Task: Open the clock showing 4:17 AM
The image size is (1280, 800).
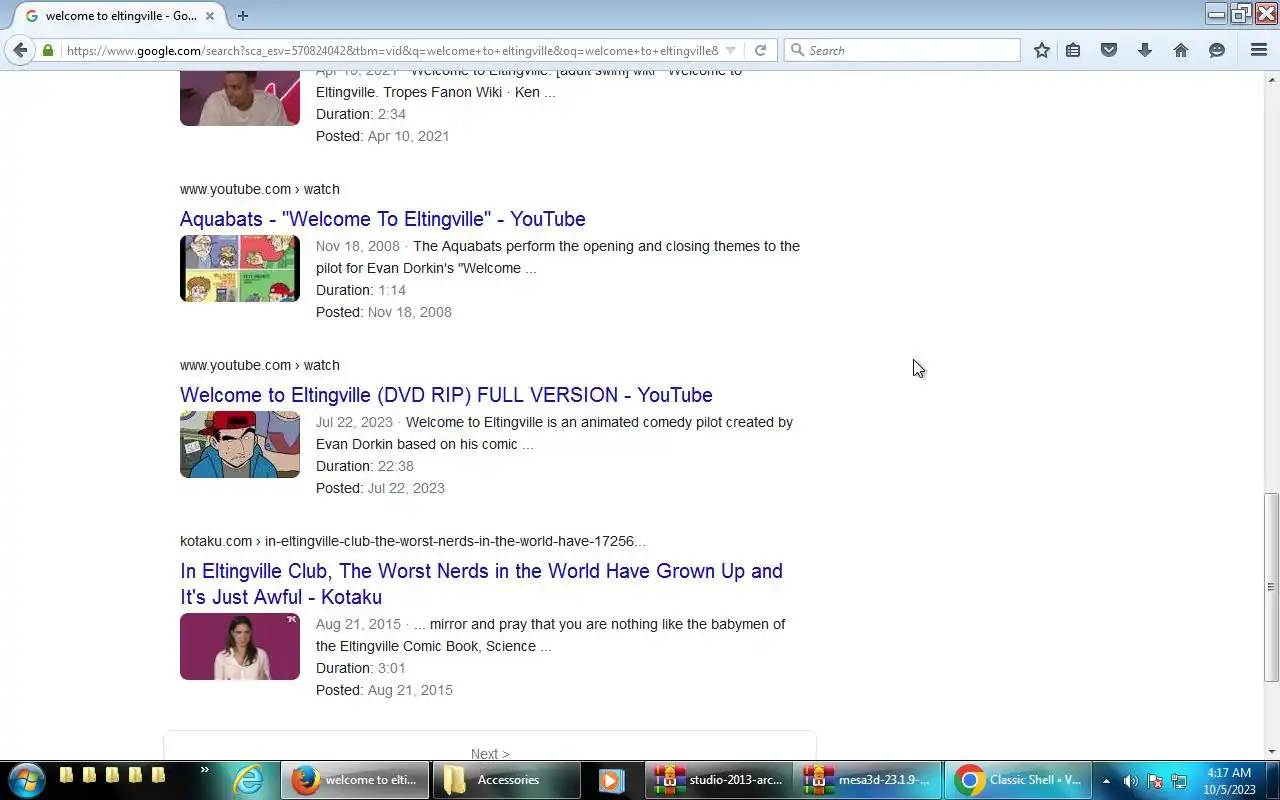Action: point(1229,781)
